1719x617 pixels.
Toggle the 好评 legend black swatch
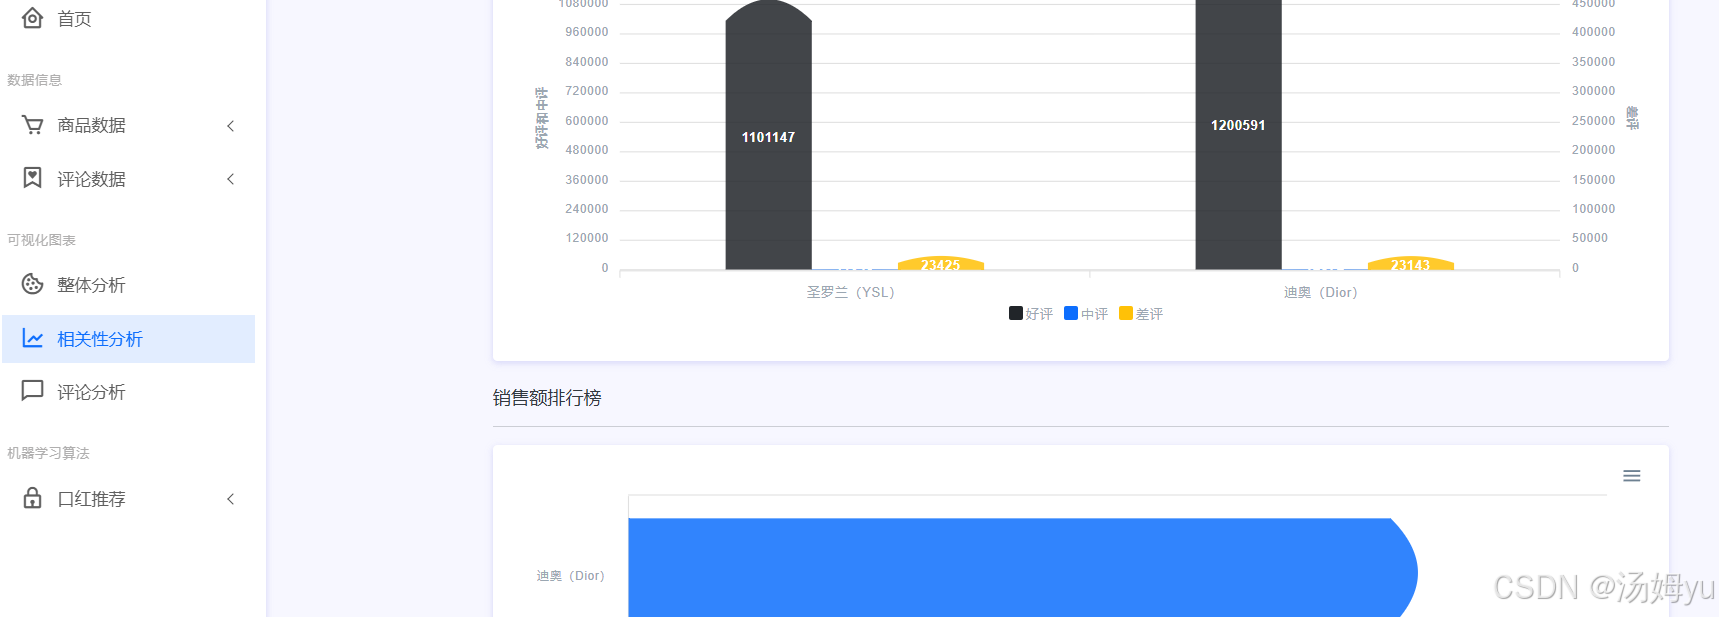[x=1016, y=313]
